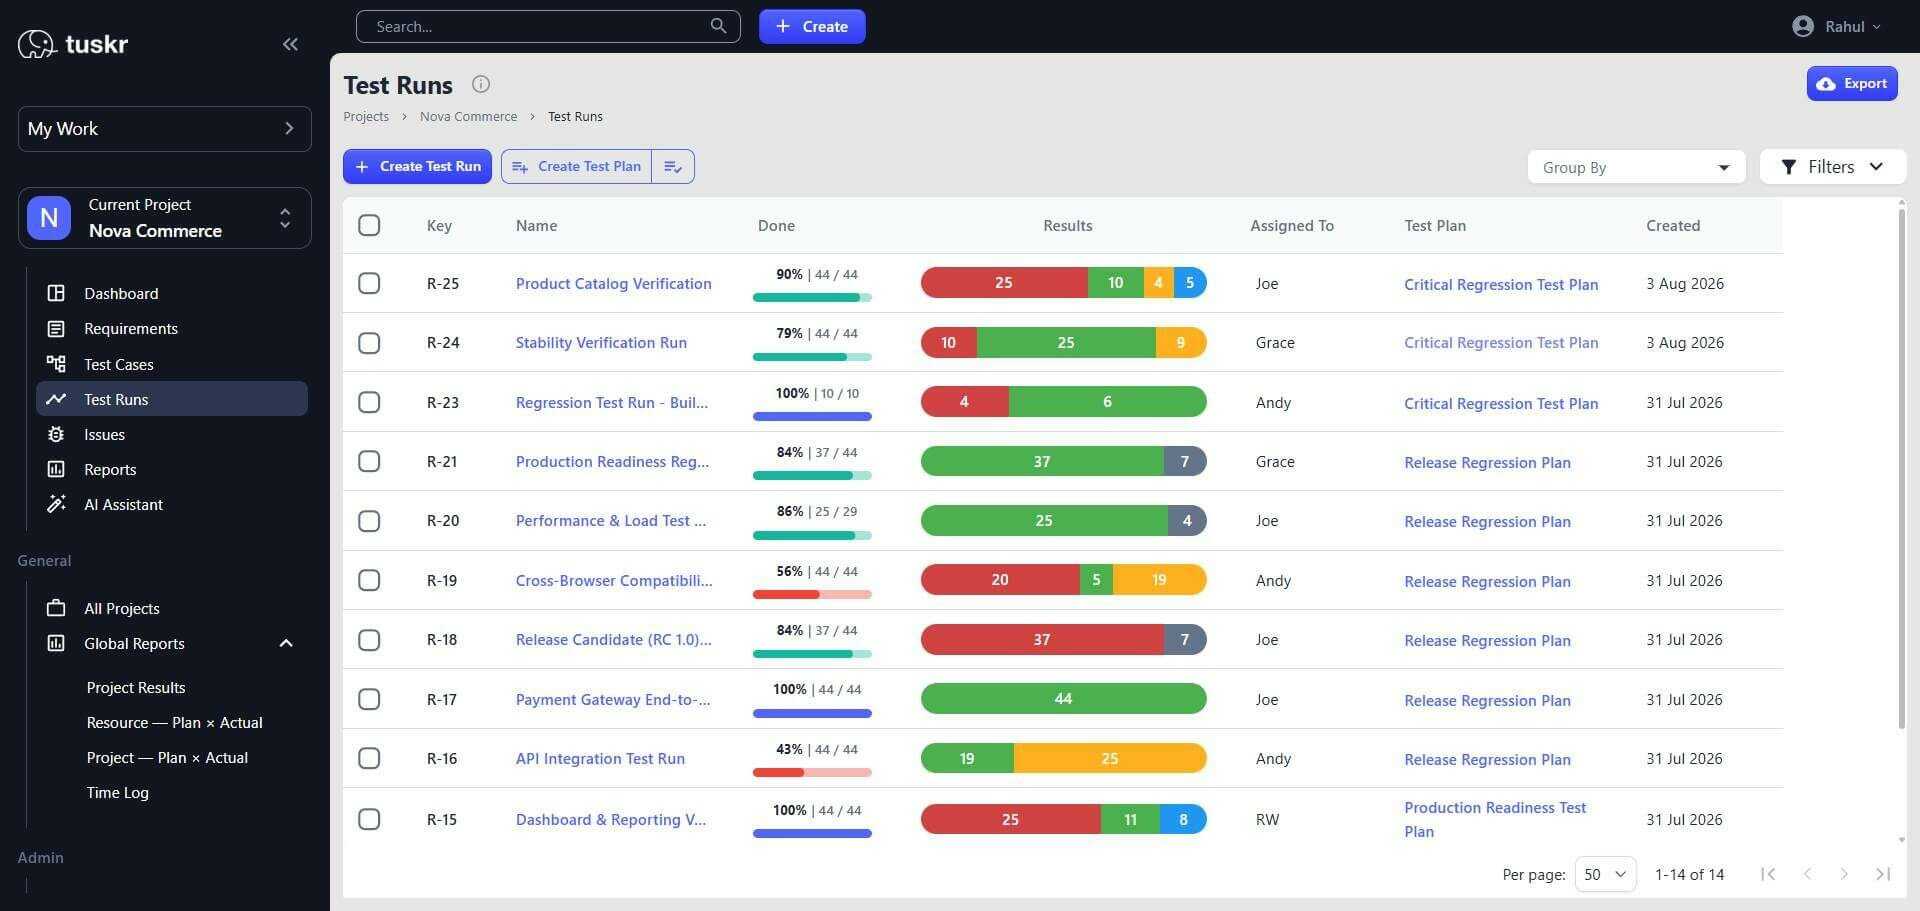Select the checkbox for run R-25

(369, 283)
